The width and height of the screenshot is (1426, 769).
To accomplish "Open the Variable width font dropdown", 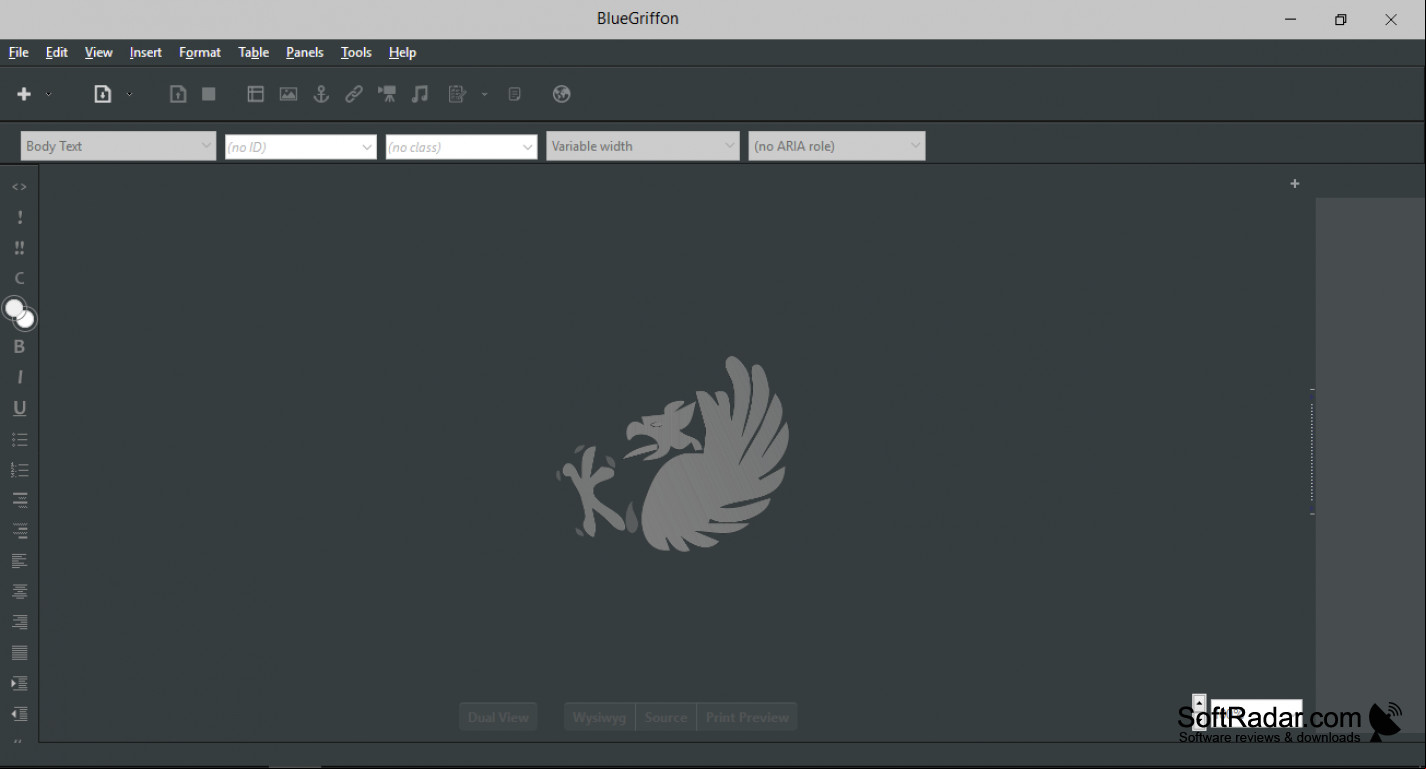I will point(643,146).
